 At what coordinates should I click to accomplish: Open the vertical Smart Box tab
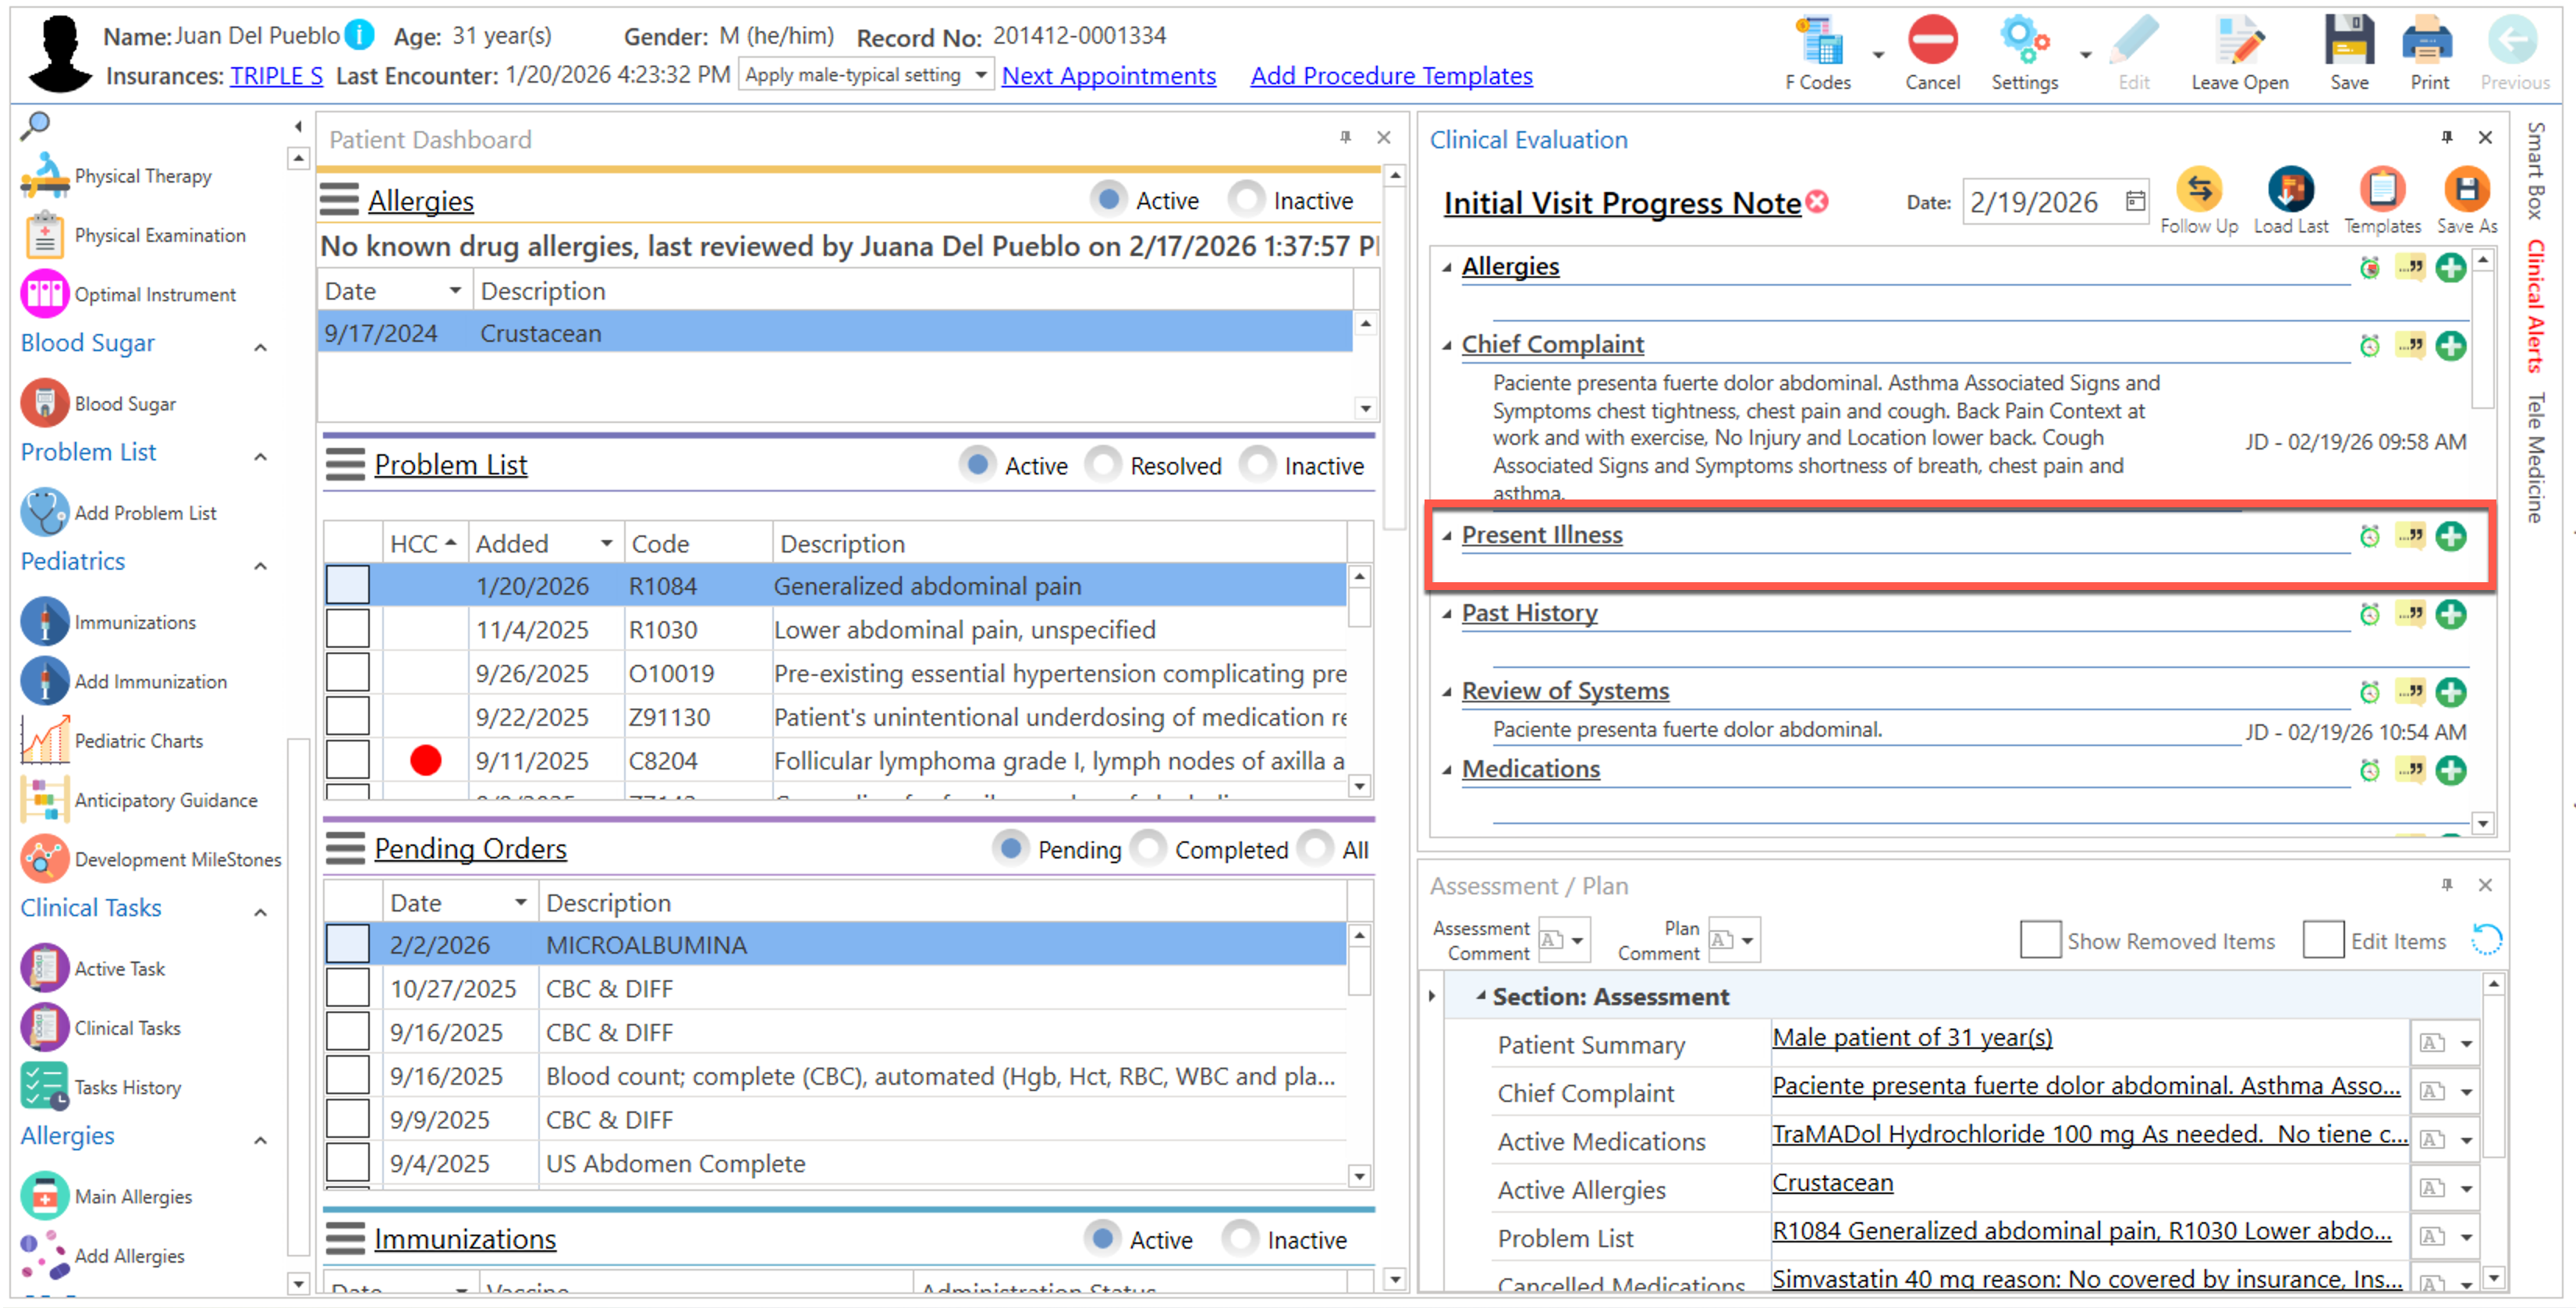click(2535, 170)
